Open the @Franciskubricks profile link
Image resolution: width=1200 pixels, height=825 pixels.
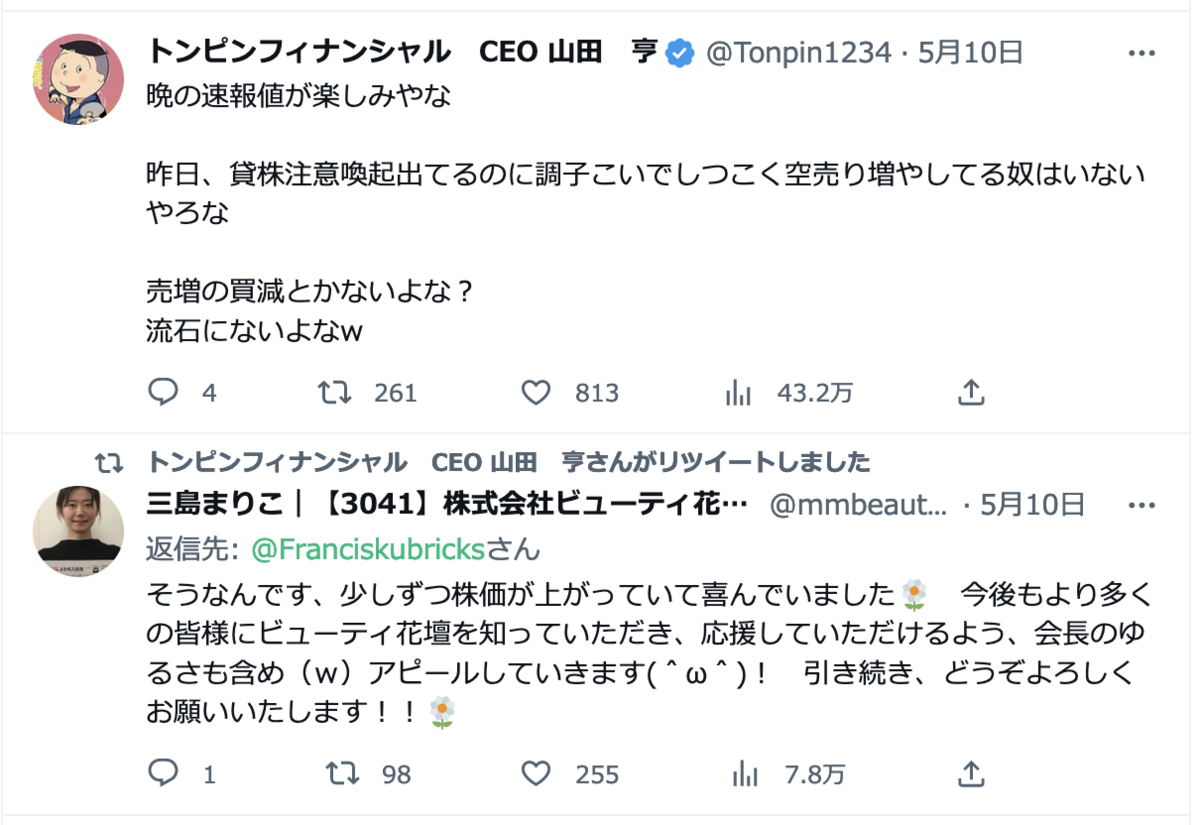tap(368, 548)
